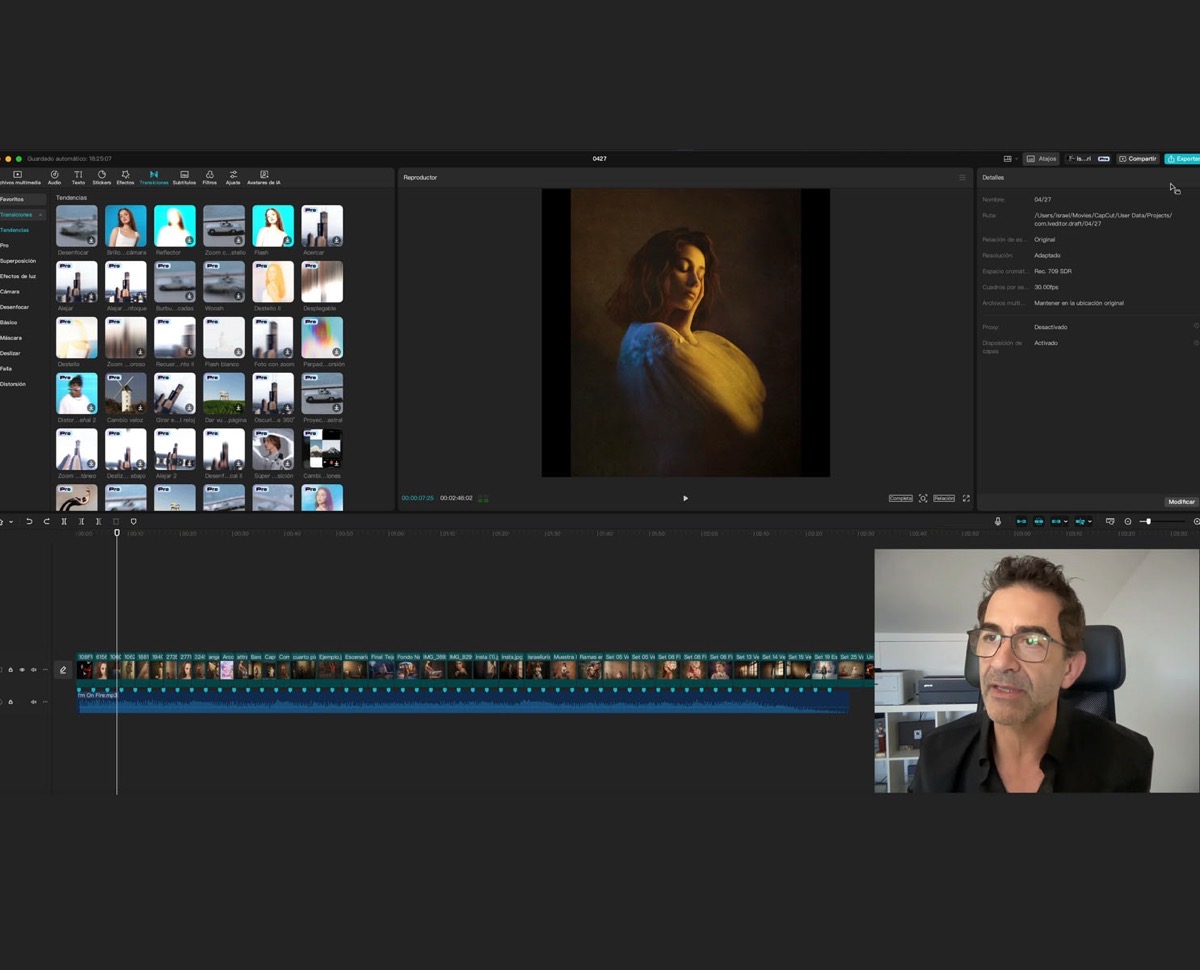Download the Acercar transition
1200x970 pixels.
point(337,241)
